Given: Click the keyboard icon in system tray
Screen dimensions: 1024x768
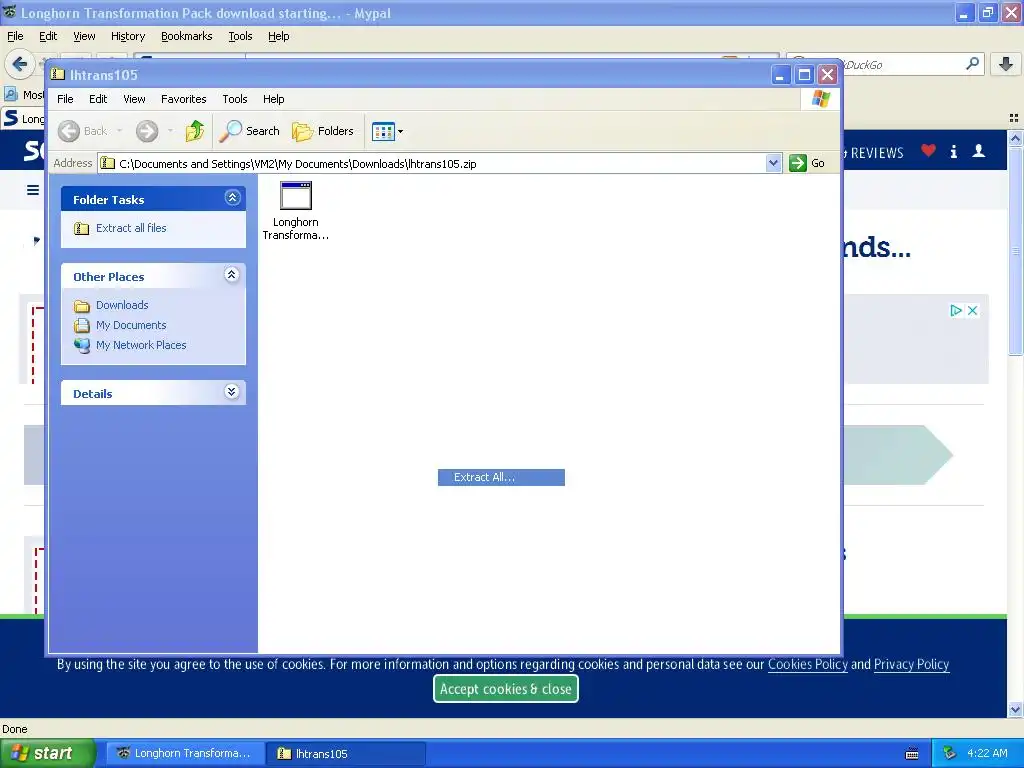Looking at the screenshot, I should point(912,754).
